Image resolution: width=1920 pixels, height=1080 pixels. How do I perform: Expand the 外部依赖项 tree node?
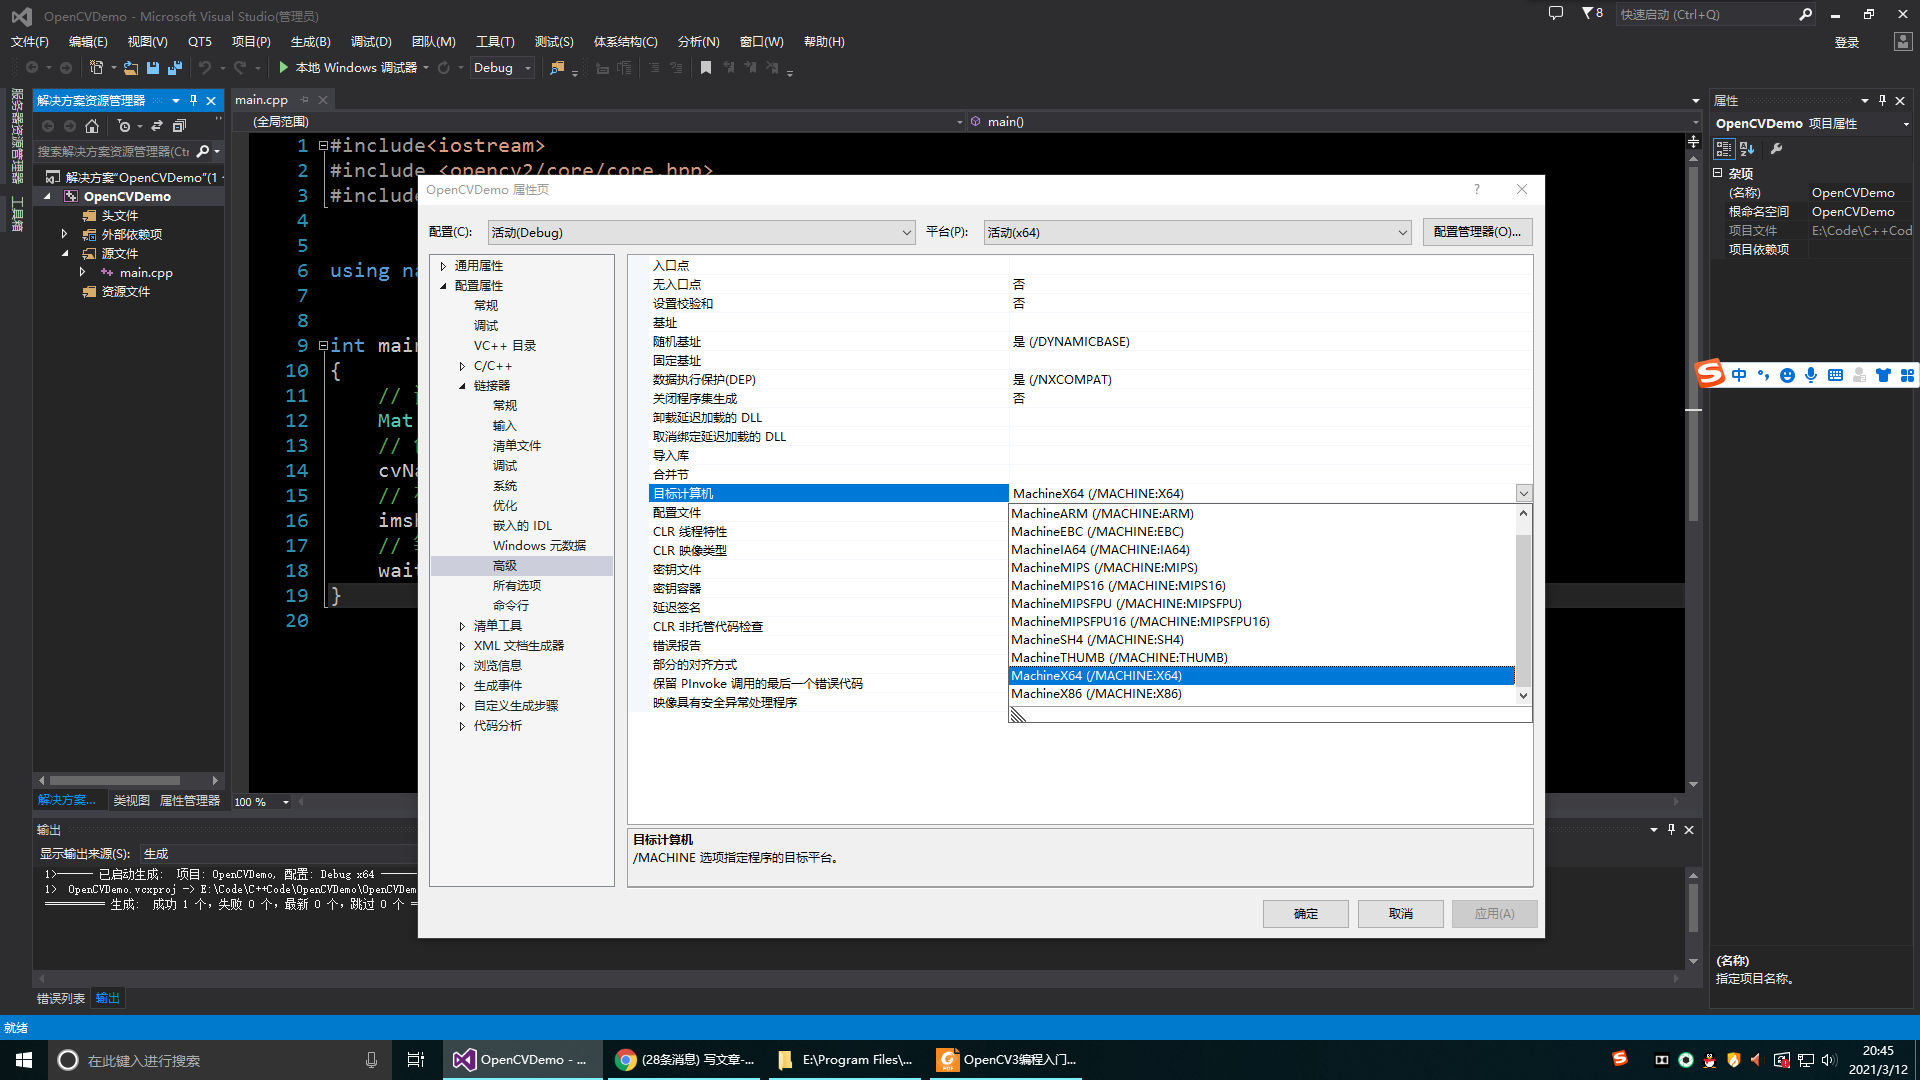pyautogui.click(x=64, y=234)
